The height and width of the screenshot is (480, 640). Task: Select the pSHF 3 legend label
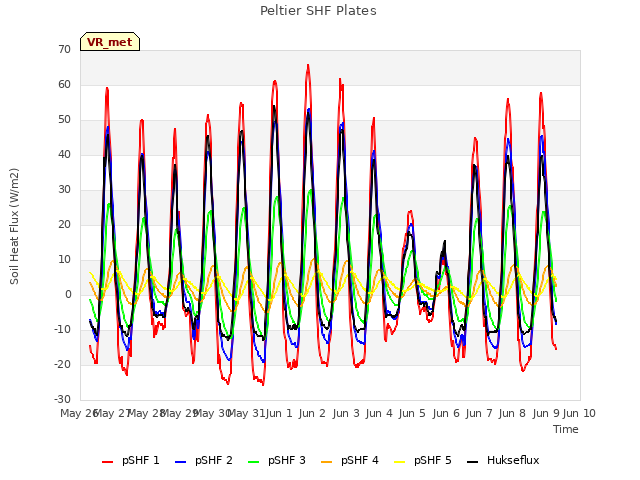click(287, 460)
